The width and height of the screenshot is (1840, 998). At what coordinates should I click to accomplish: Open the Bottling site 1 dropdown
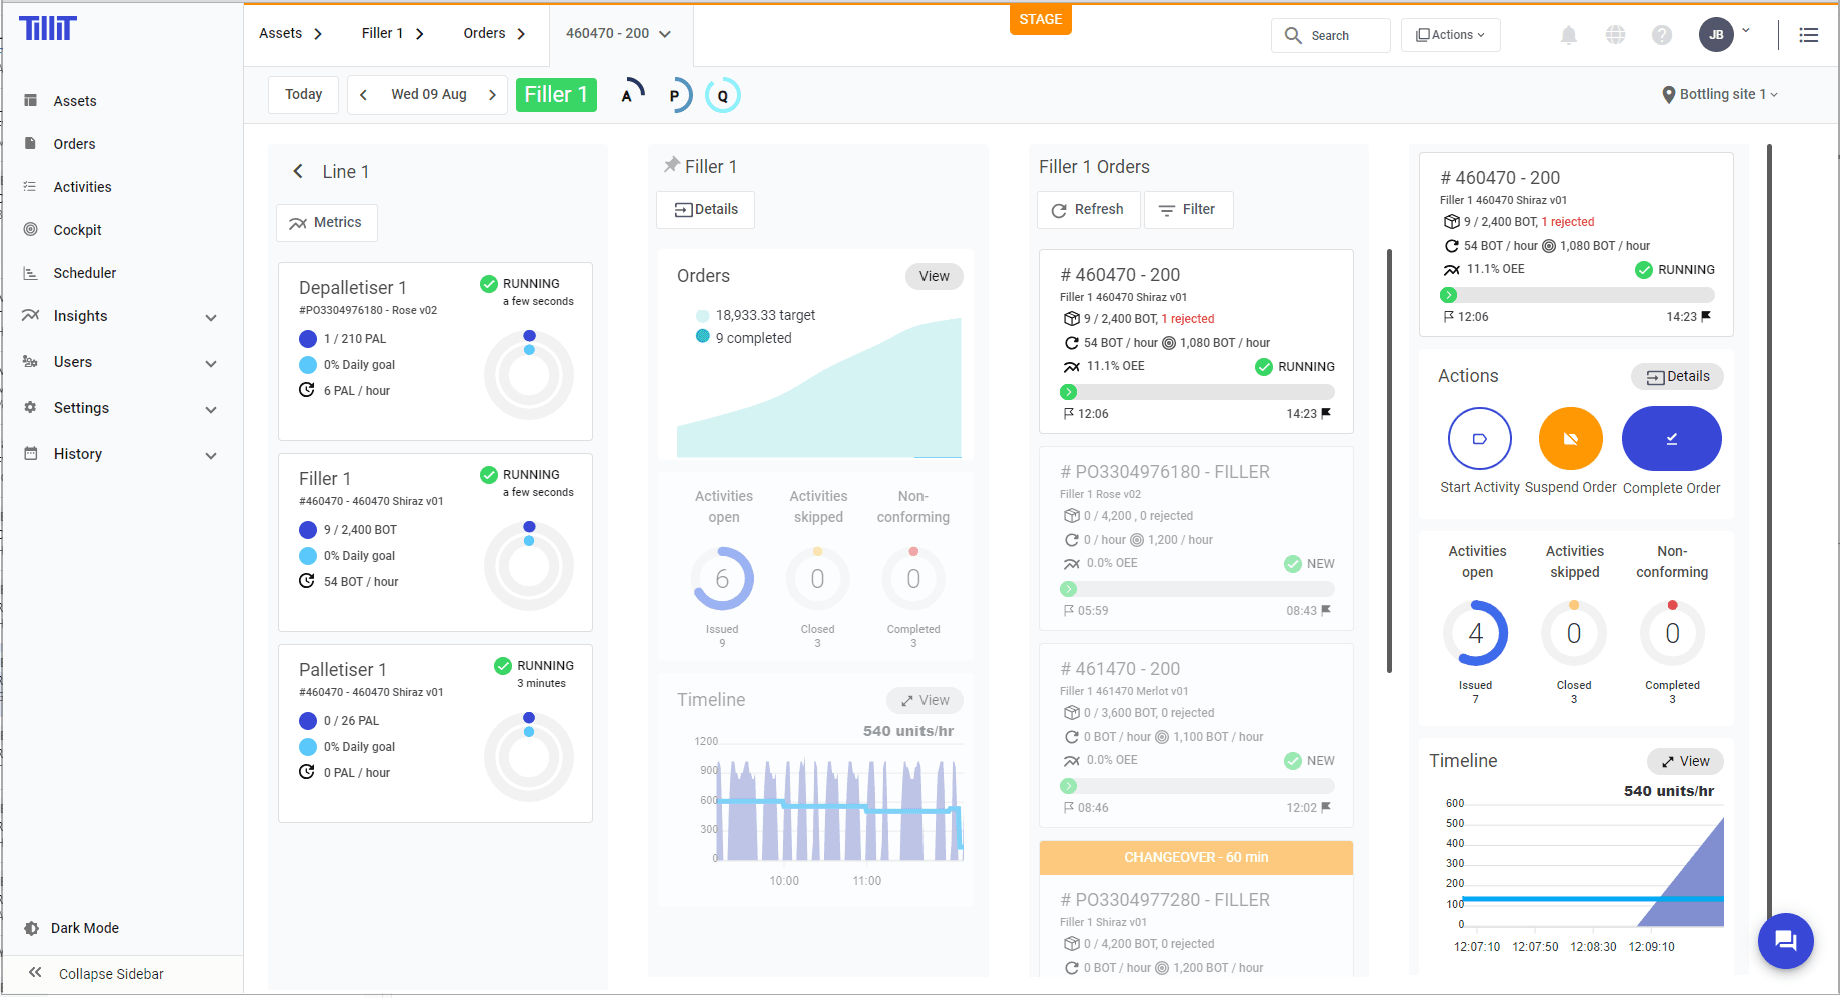click(1720, 94)
